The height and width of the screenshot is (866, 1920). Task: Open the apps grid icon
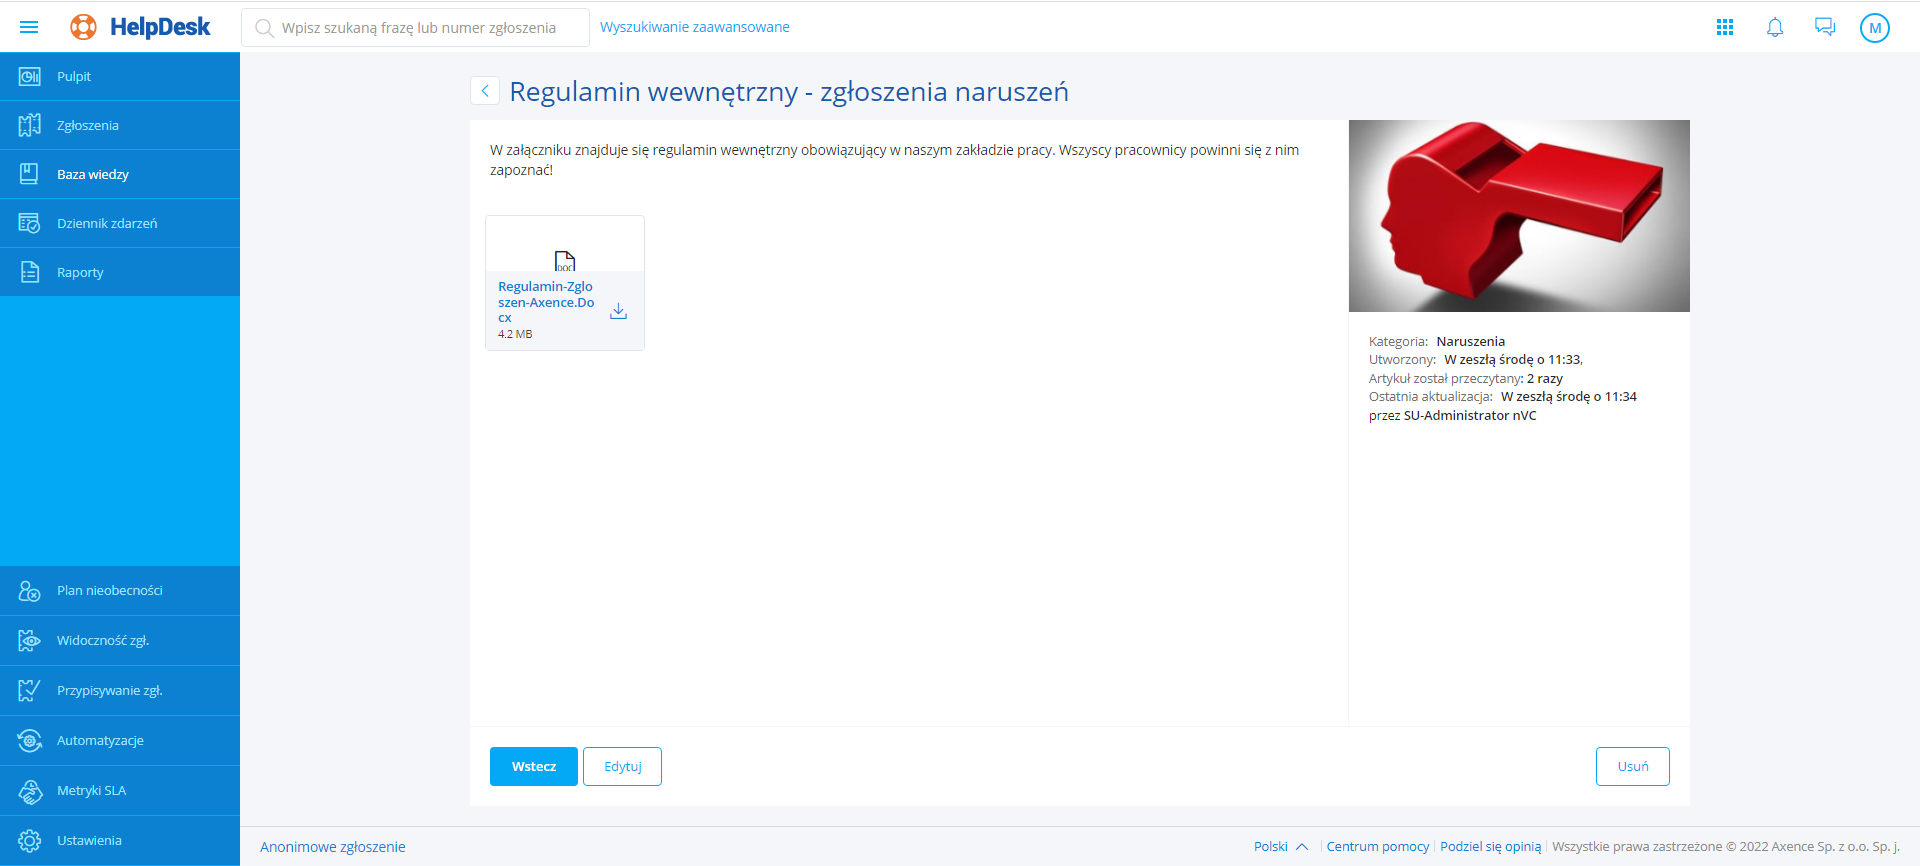[1725, 27]
